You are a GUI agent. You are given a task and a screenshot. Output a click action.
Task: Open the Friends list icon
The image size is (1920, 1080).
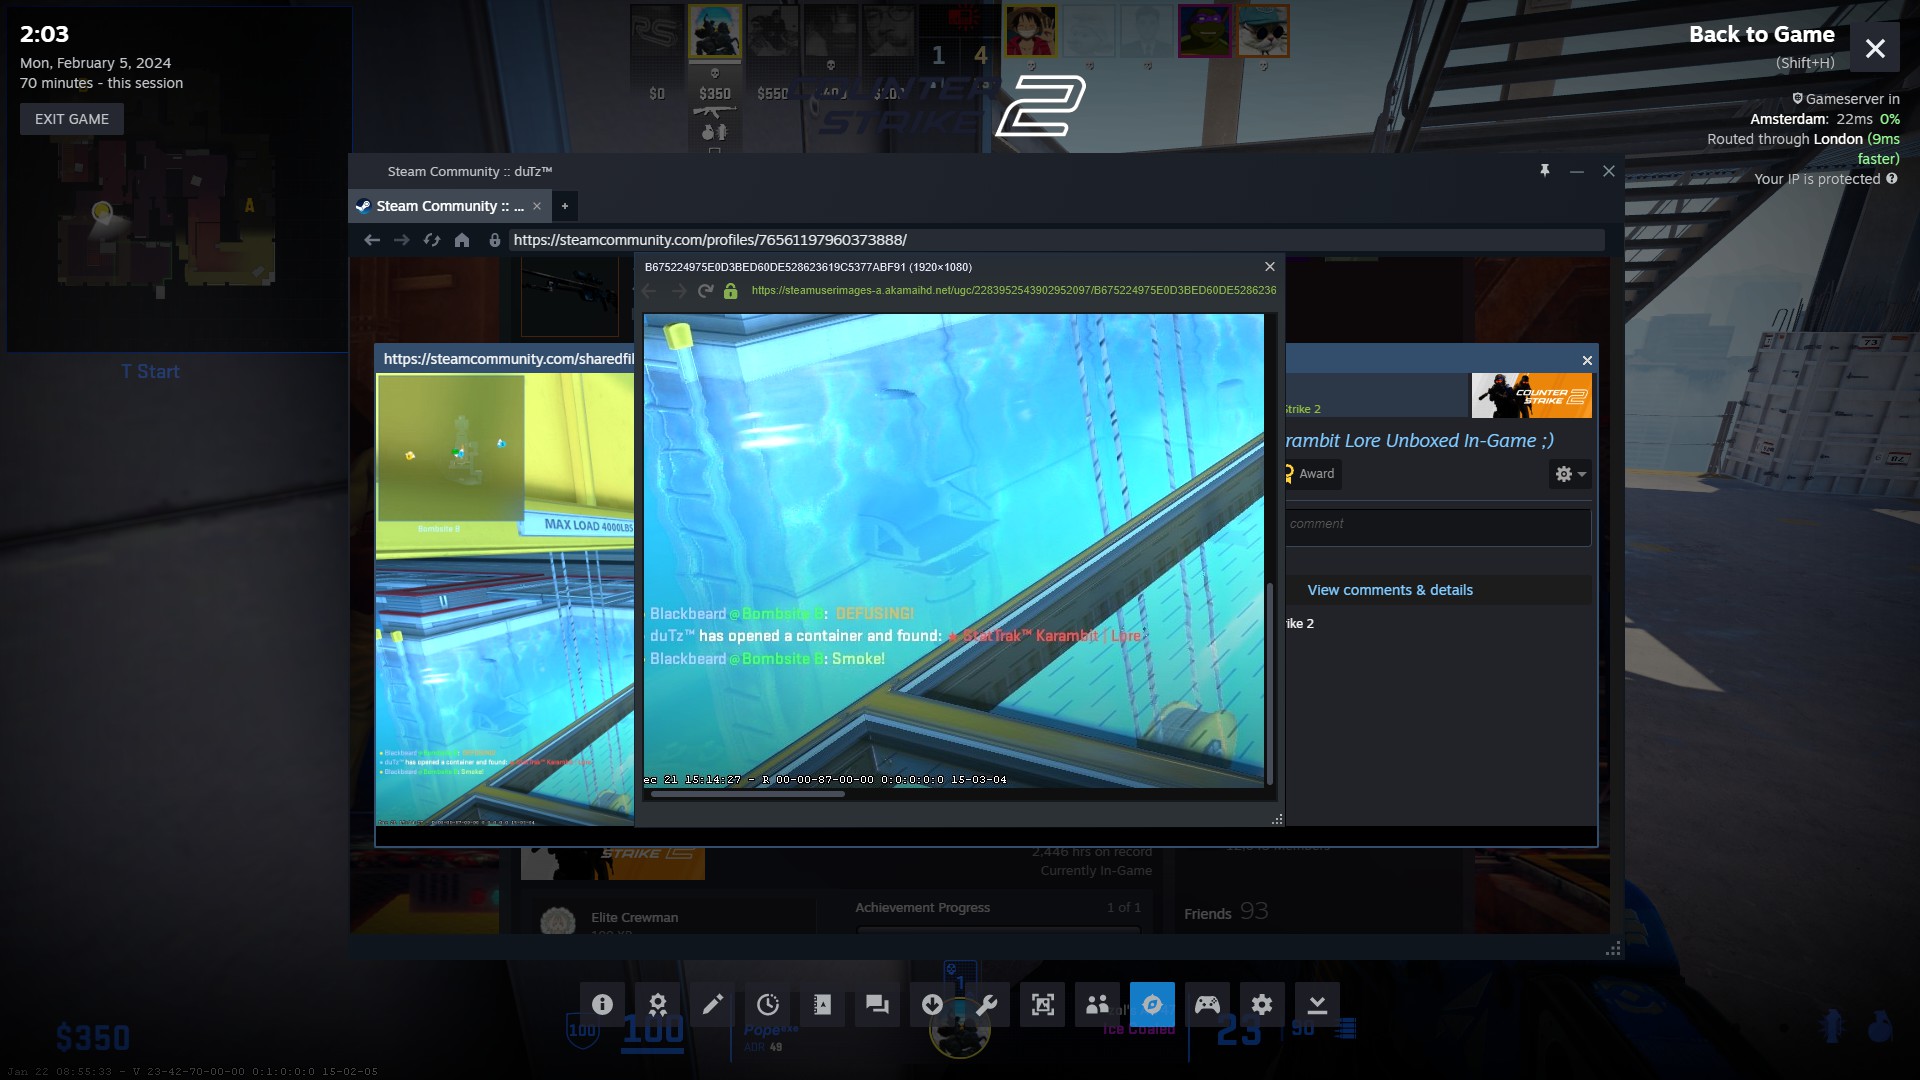coord(1097,1005)
